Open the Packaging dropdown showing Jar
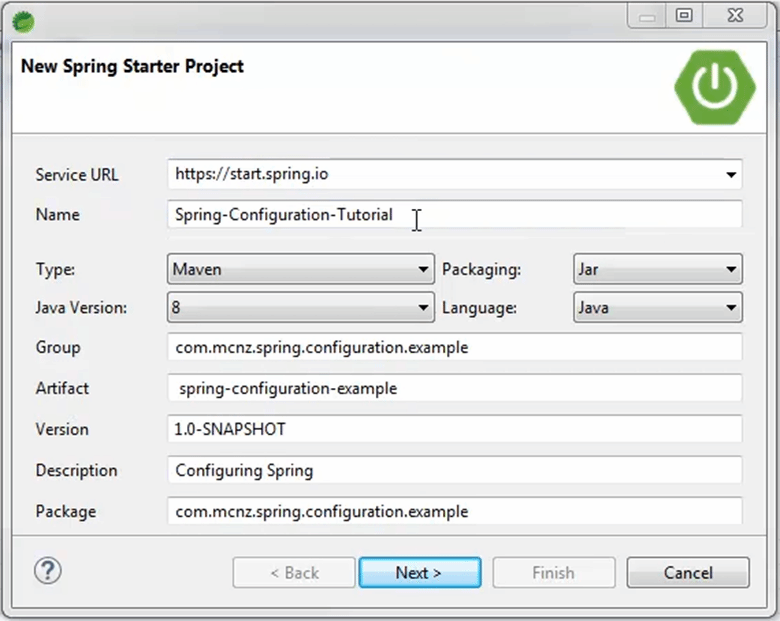 (658, 269)
